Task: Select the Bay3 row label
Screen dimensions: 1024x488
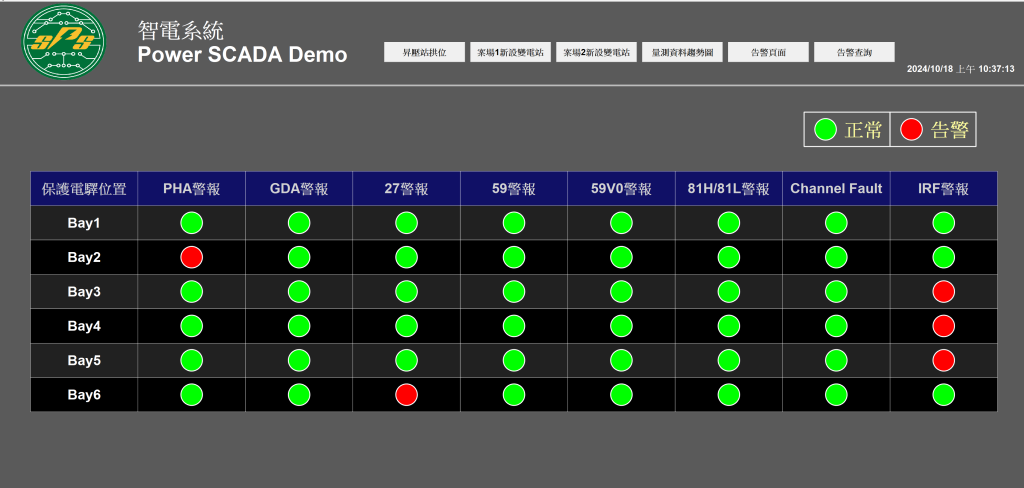Action: pyautogui.click(x=84, y=291)
